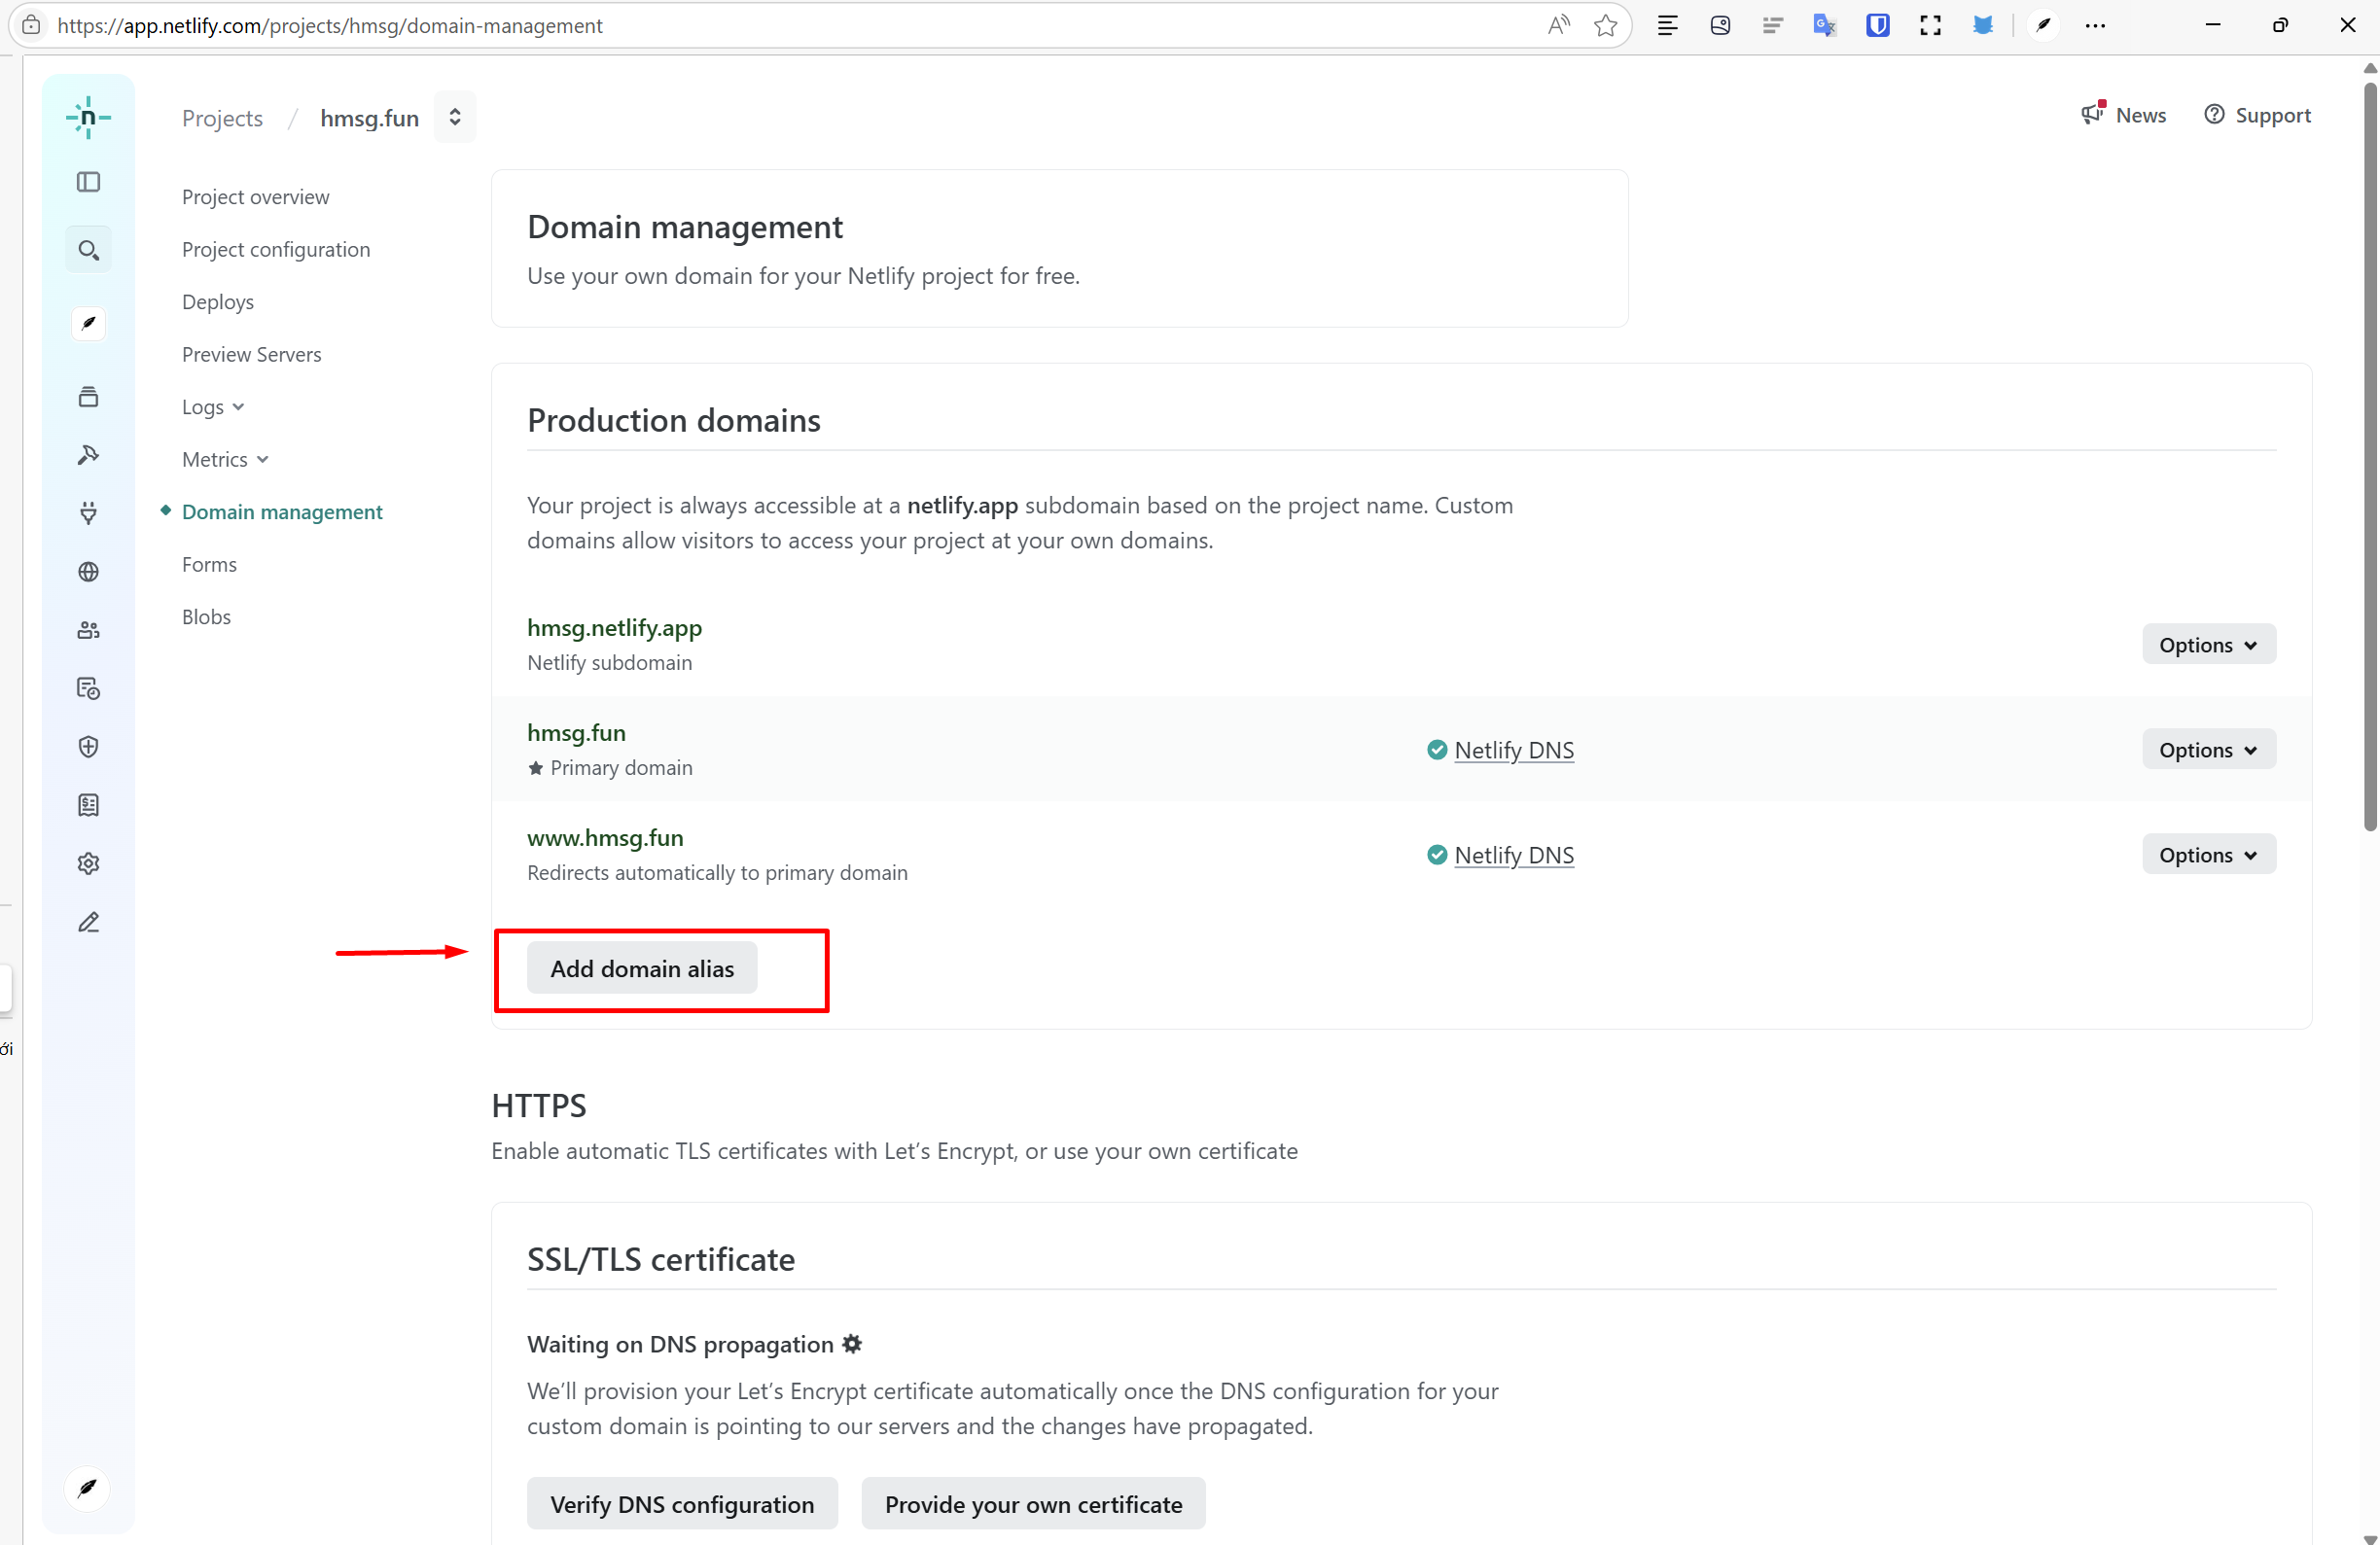The image size is (2380, 1545).
Task: Toggle the sidebar panel icon
Action: [x=88, y=182]
